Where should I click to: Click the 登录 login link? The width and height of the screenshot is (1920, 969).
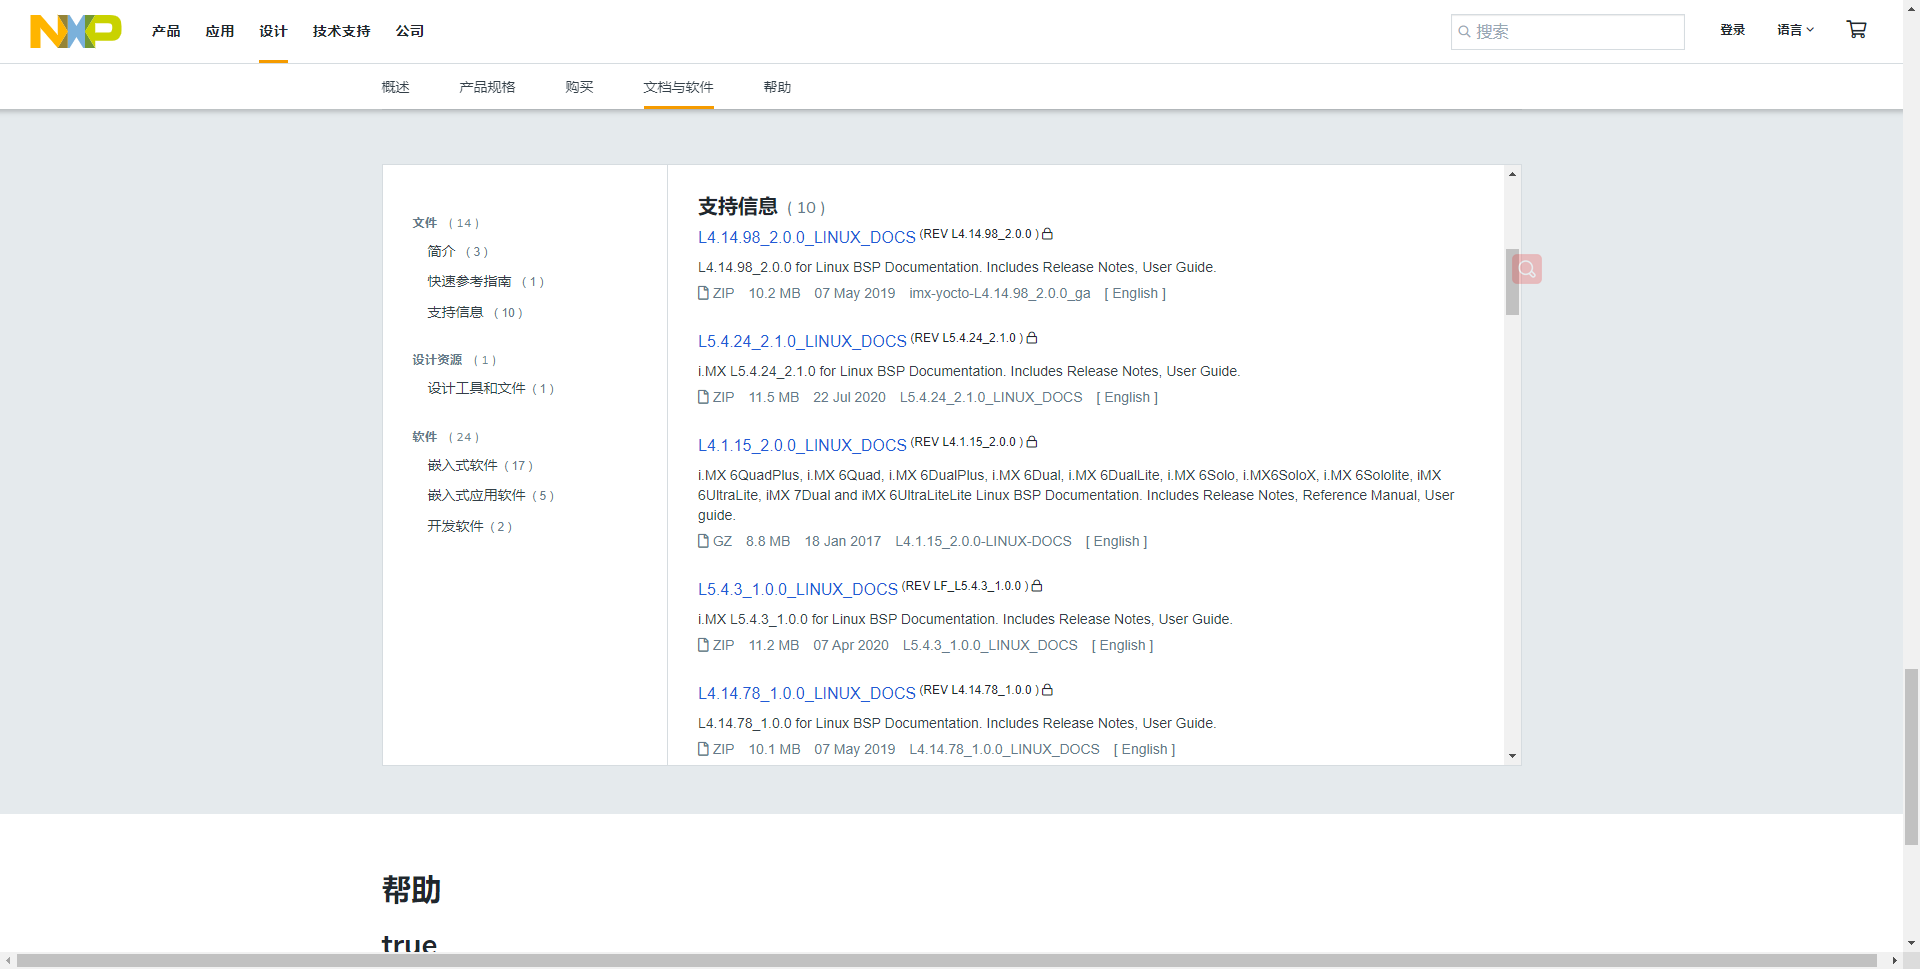click(x=1733, y=29)
